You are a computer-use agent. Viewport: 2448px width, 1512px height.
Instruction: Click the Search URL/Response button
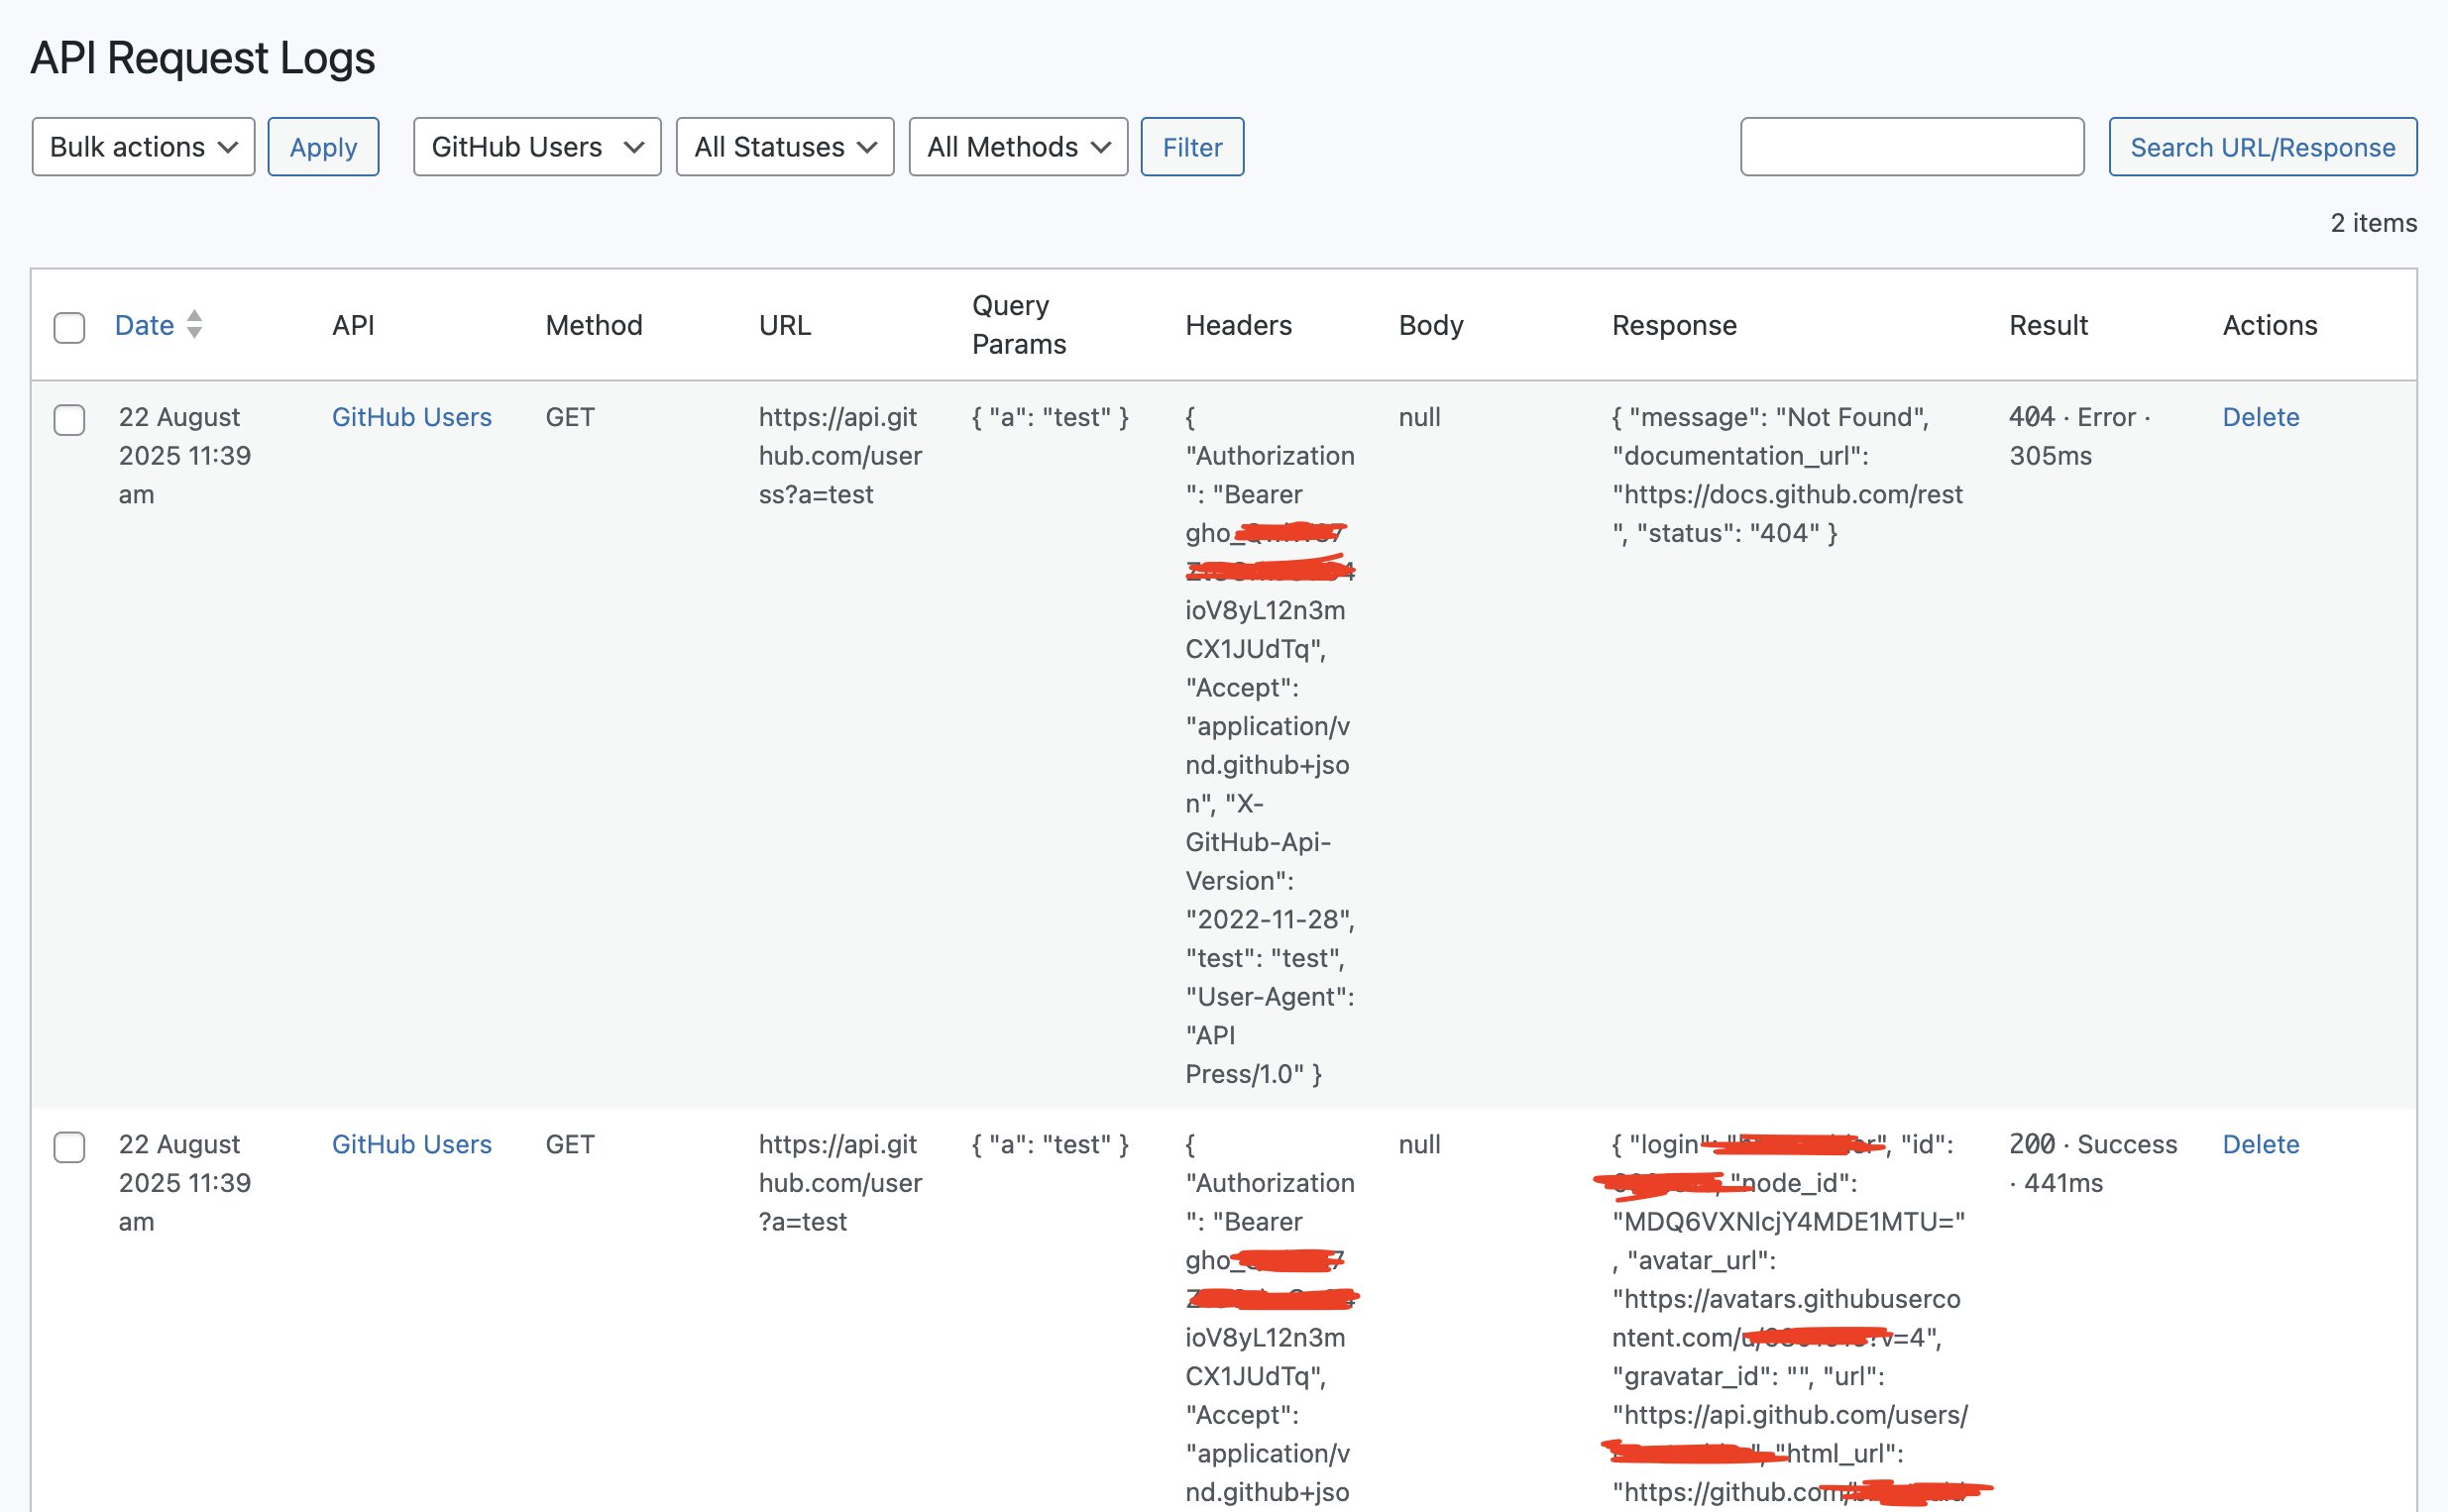pyautogui.click(x=2262, y=147)
